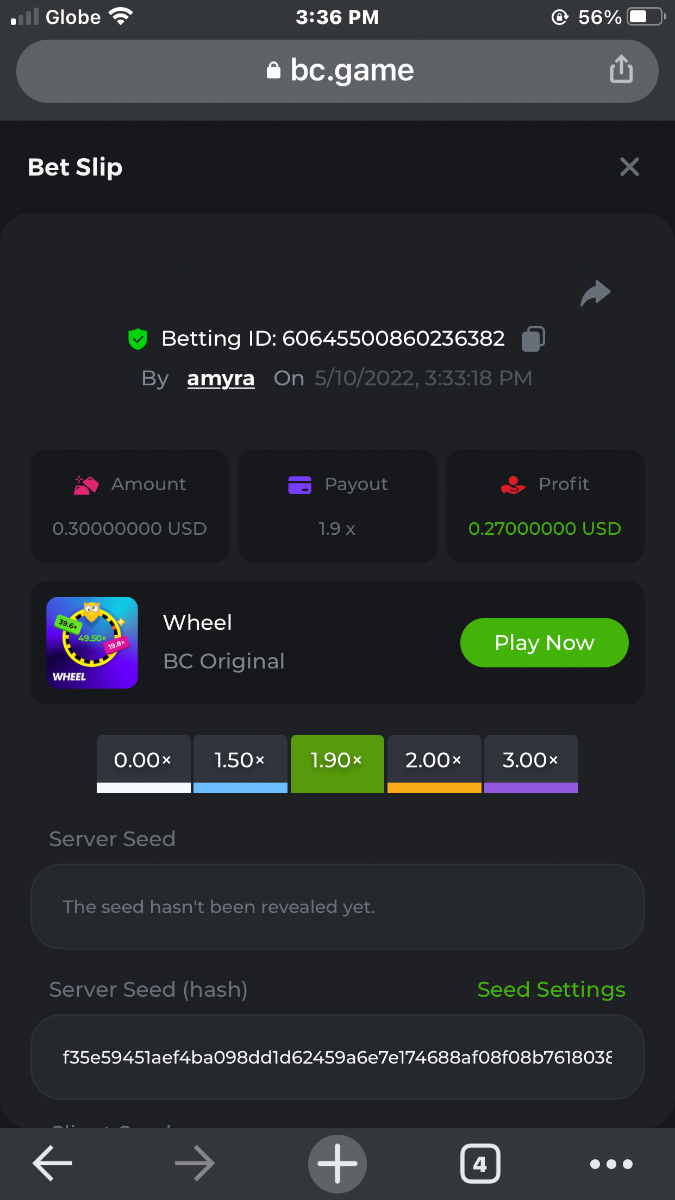
Task: Open the browser more options menu
Action: 611,1164
